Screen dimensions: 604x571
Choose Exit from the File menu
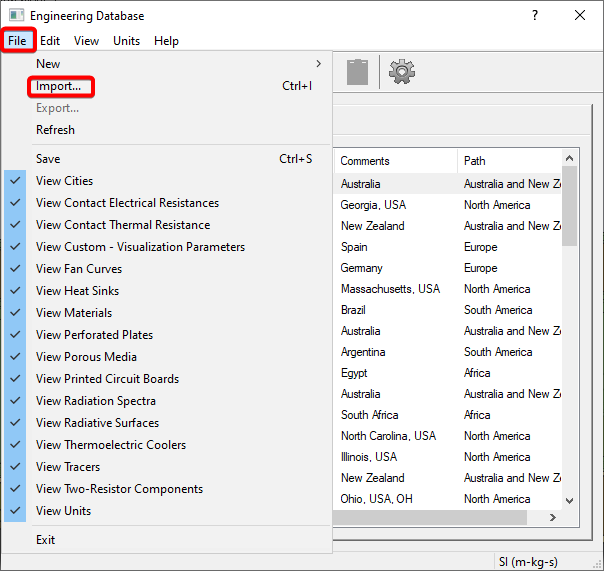[168, 540]
